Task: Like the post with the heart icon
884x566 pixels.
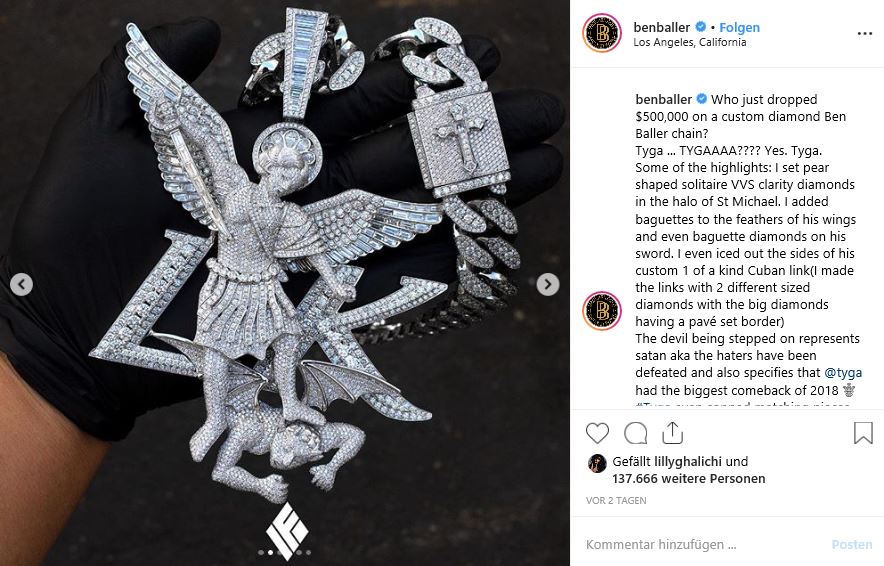Action: 597,433
